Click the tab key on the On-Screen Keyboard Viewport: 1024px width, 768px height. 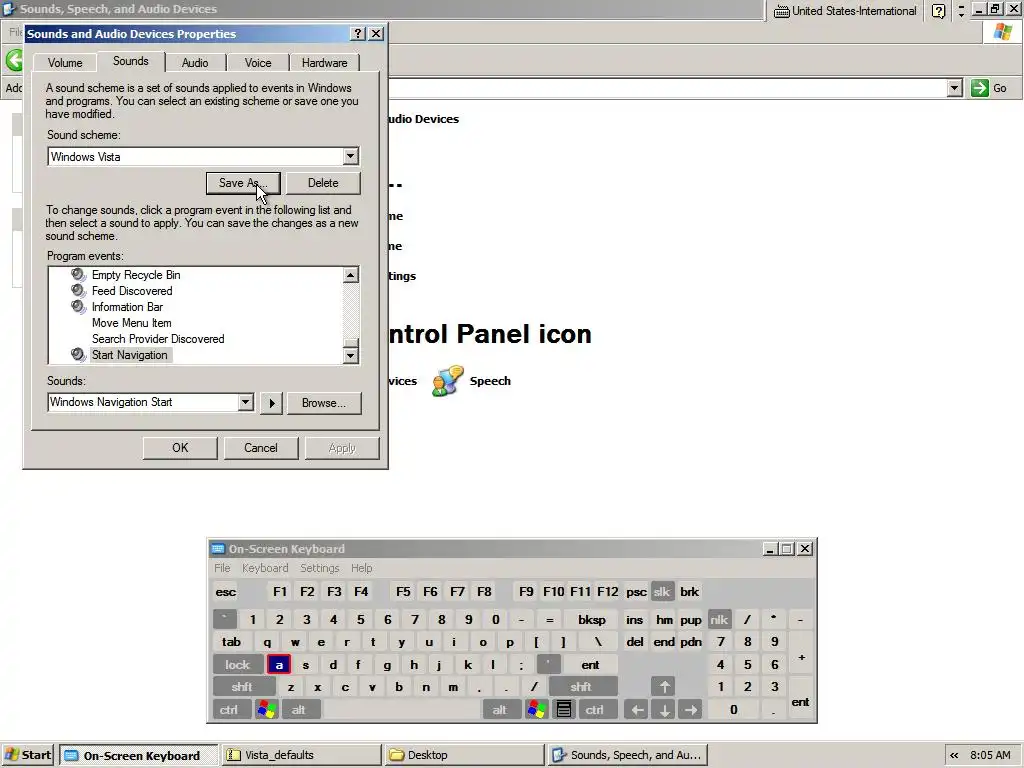tap(231, 642)
